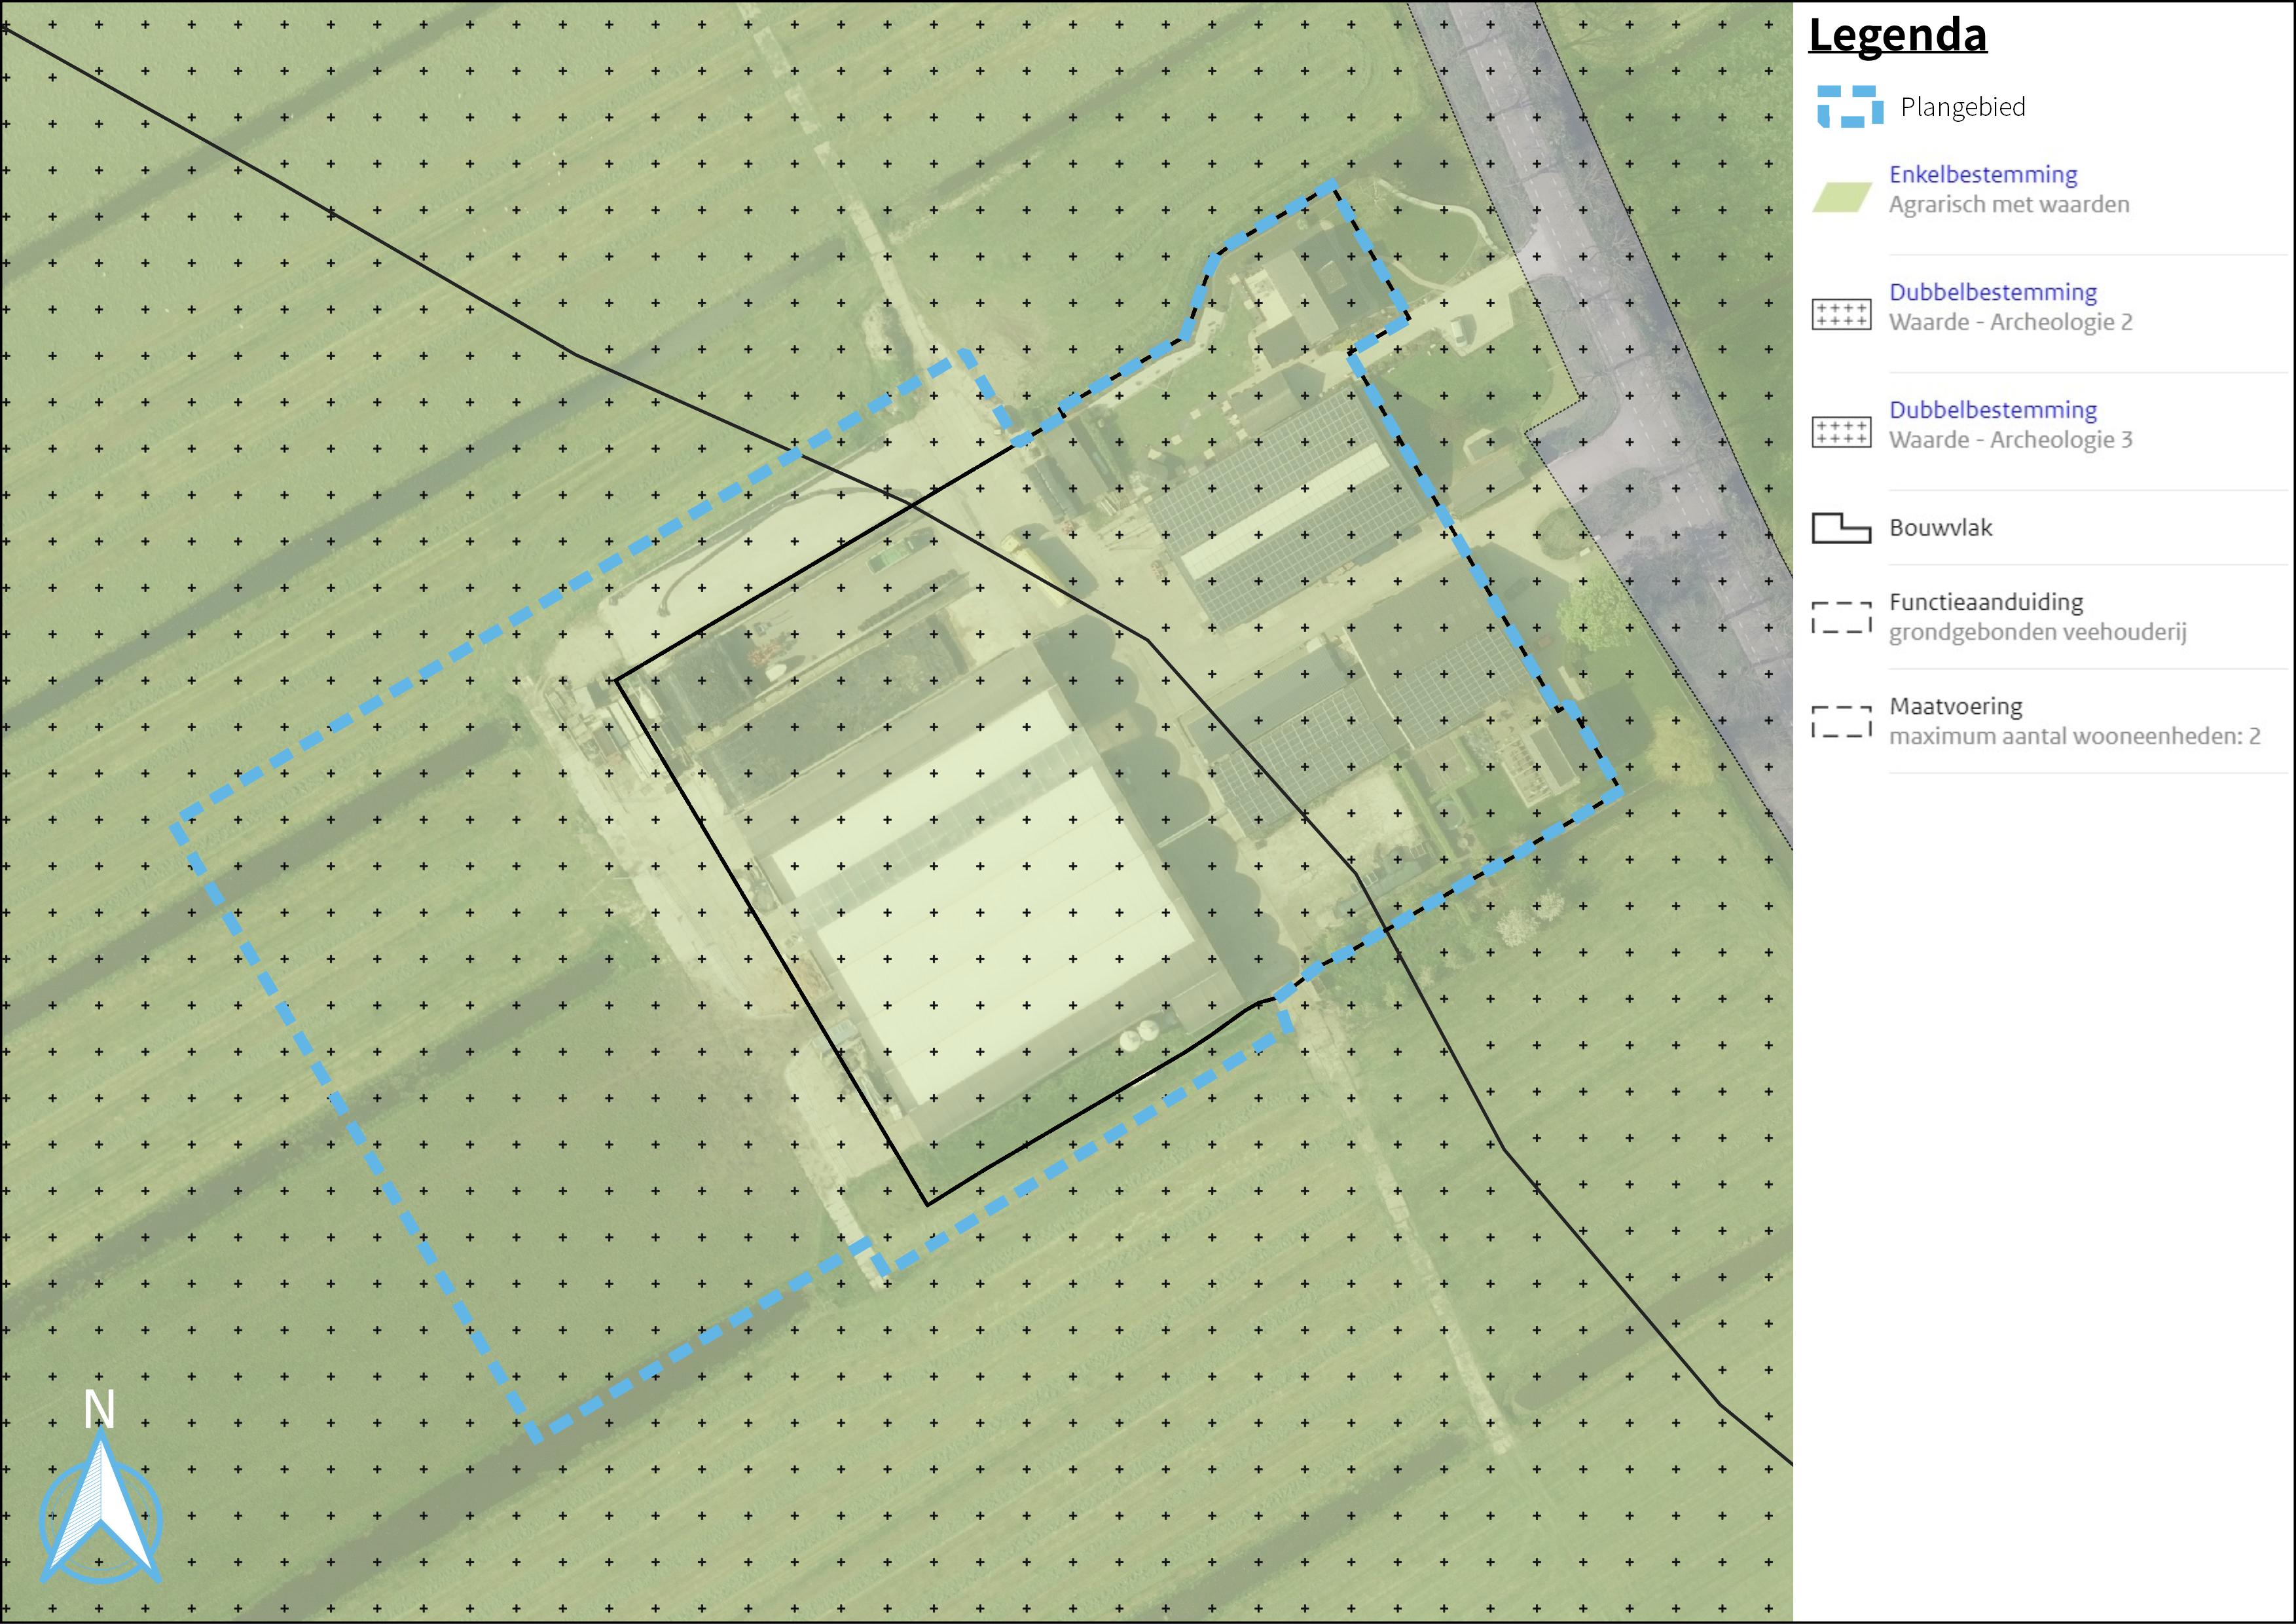The height and width of the screenshot is (1624, 2296).
Task: Click the blue dashed Plangebied legend symbol
Action: [1849, 107]
